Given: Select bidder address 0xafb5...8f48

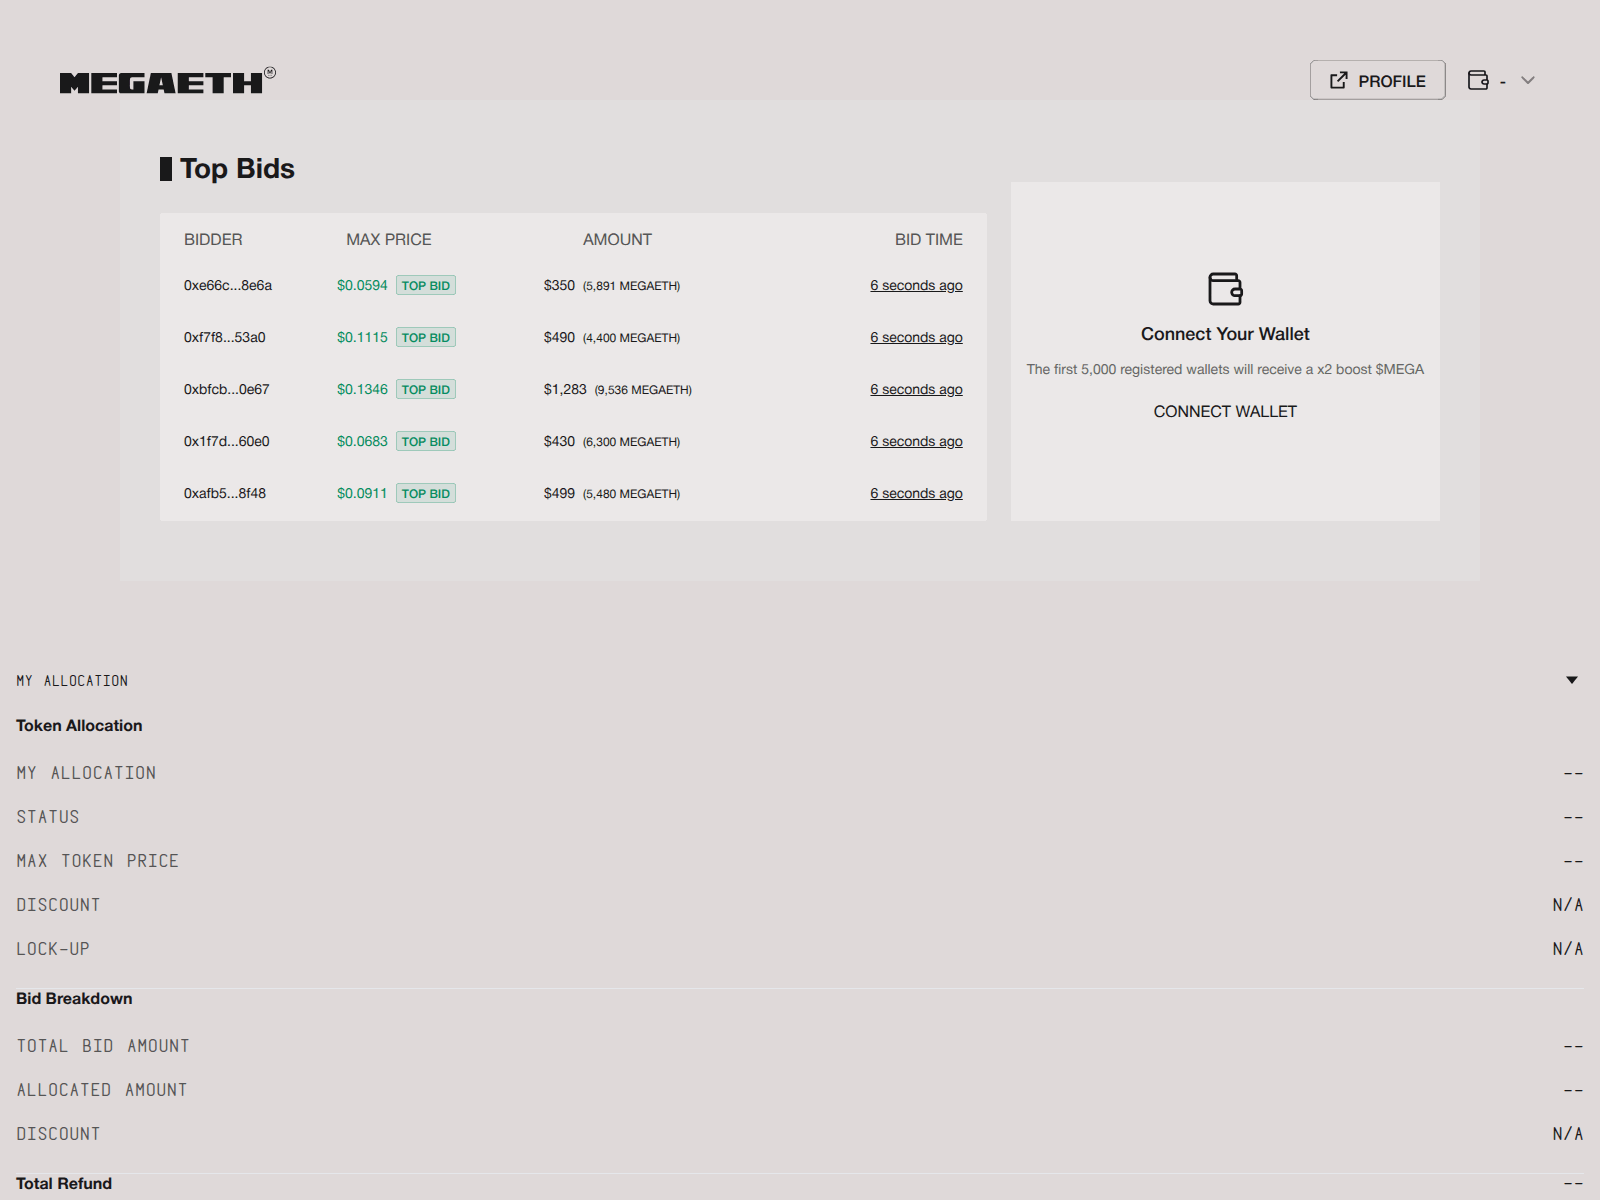Looking at the screenshot, I should [225, 493].
